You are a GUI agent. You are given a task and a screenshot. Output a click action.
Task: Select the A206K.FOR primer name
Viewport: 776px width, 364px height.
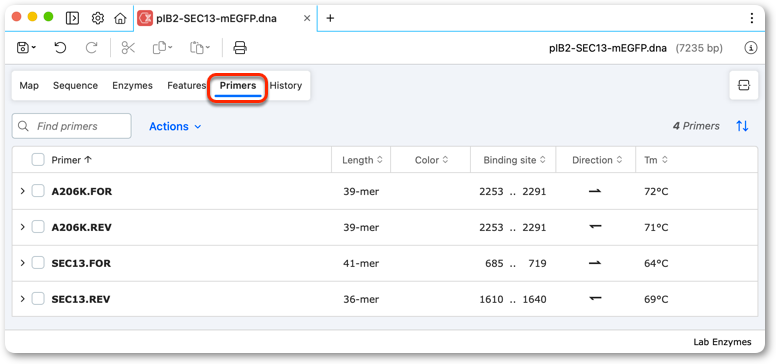82,191
